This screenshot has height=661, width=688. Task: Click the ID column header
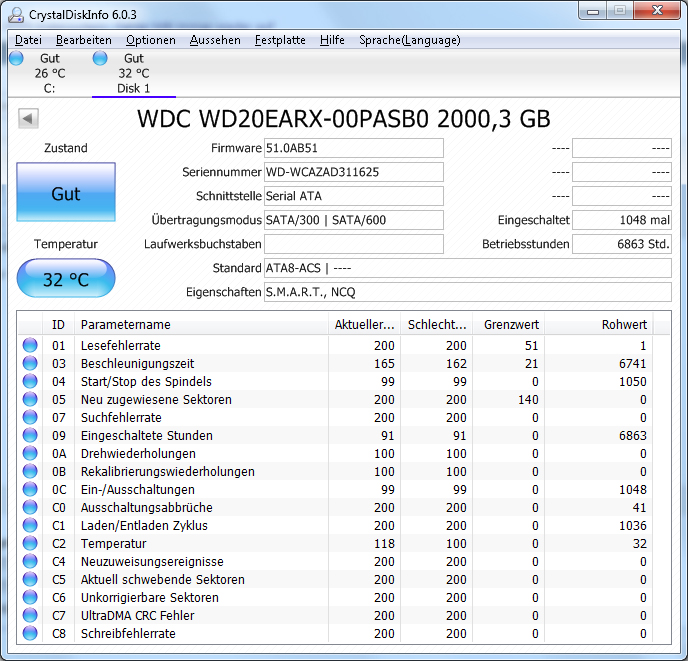tap(58, 324)
